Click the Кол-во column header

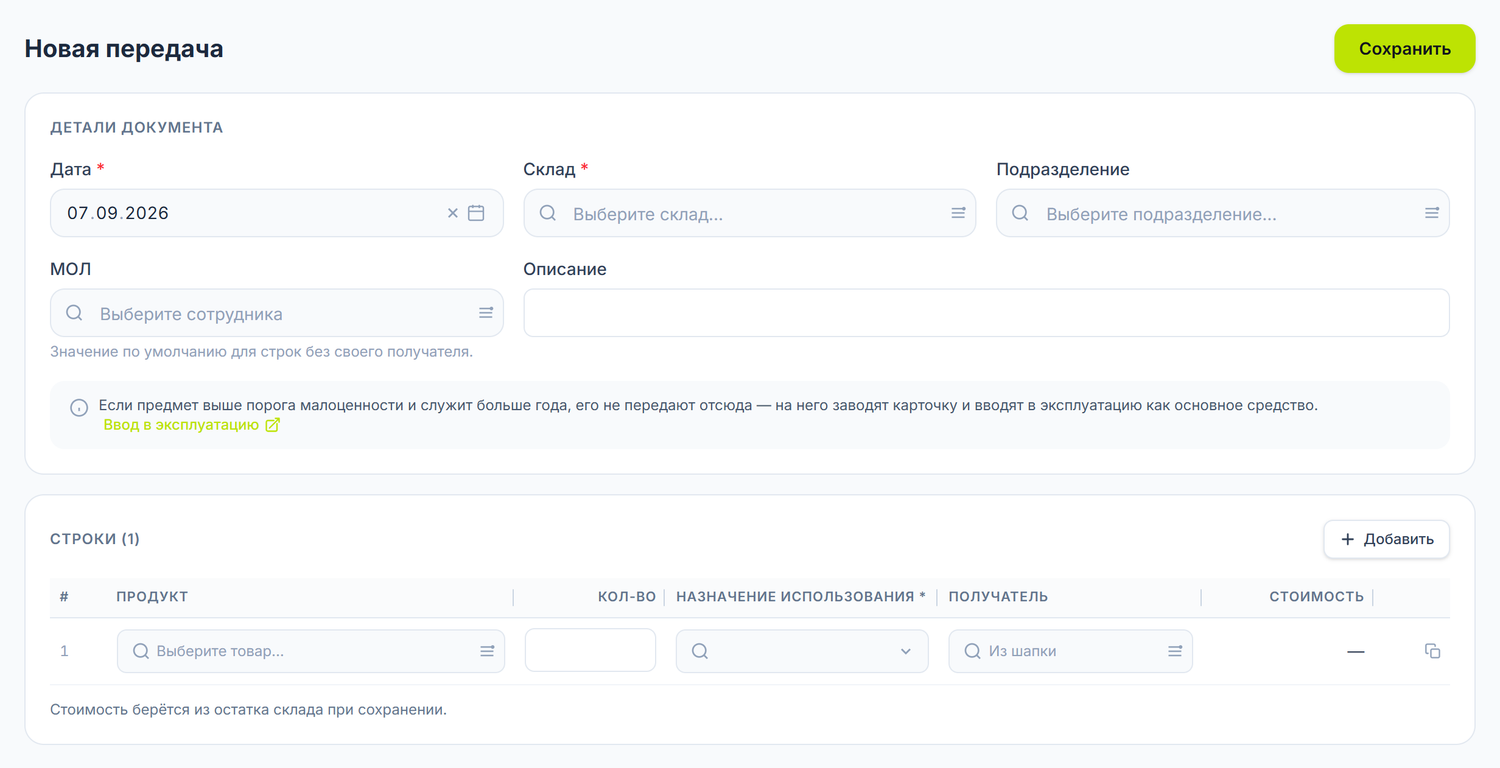627,597
